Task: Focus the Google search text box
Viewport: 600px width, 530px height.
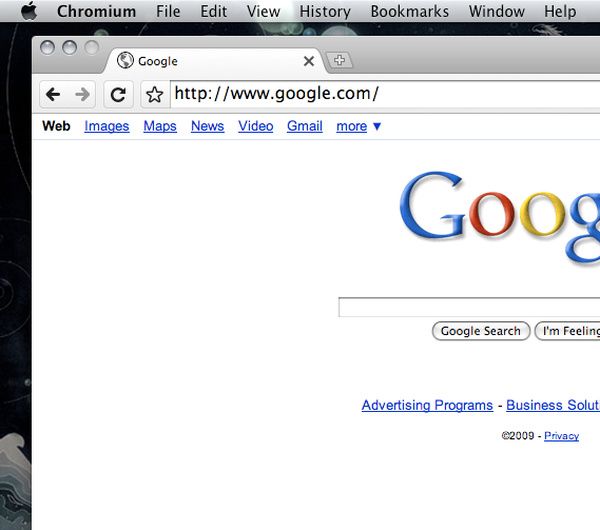Action: [x=469, y=307]
